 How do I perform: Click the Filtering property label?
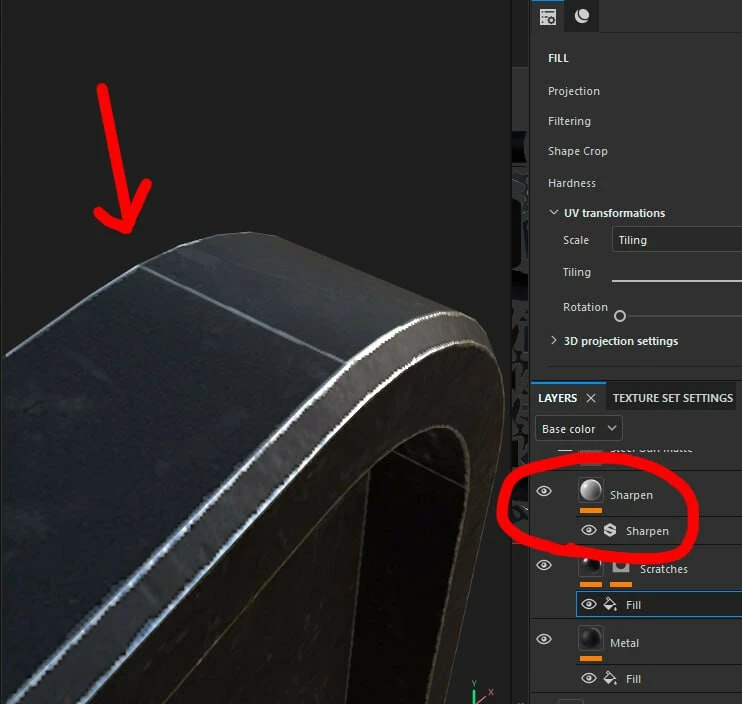[569, 121]
